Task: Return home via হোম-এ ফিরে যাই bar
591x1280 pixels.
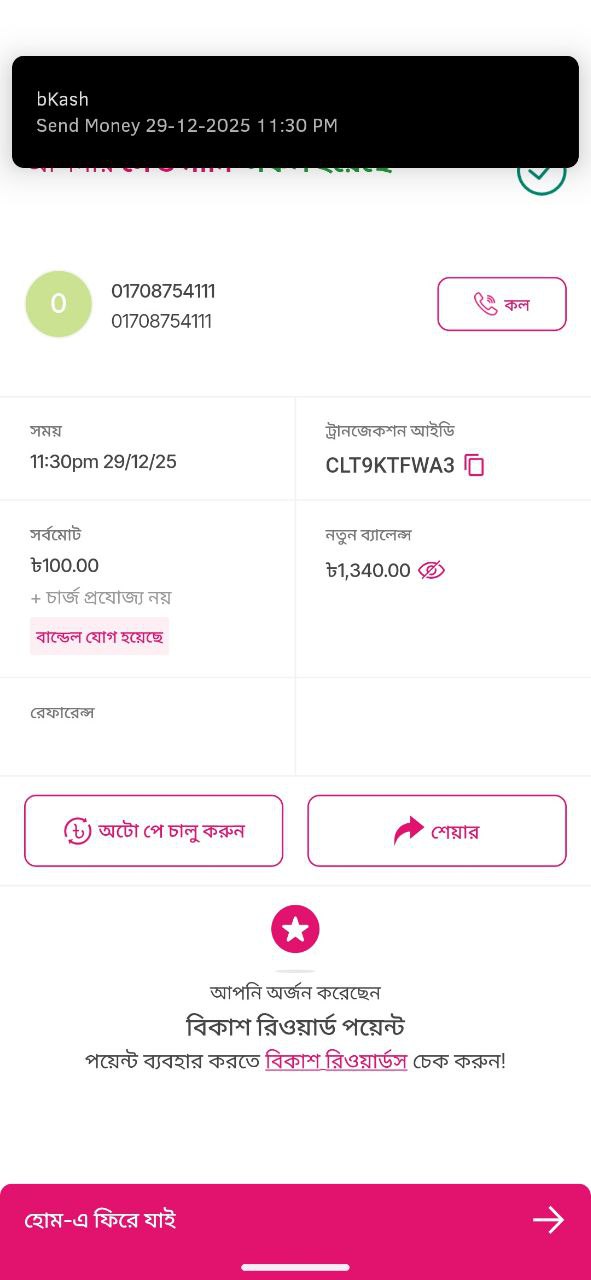Action: click(x=295, y=1219)
